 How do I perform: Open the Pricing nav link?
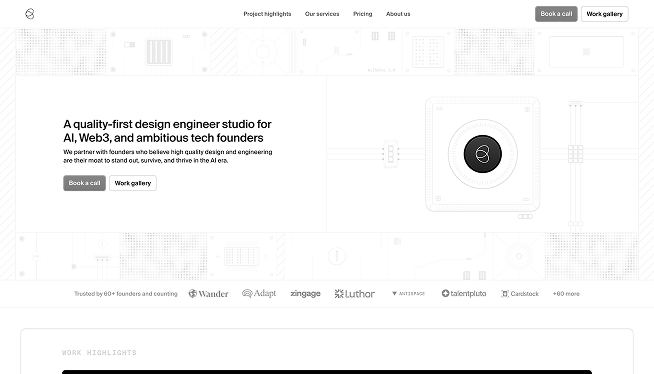pos(362,14)
